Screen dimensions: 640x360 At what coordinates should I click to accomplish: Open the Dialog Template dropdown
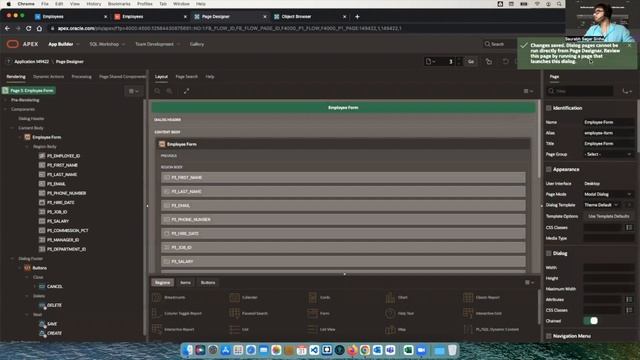(602, 205)
